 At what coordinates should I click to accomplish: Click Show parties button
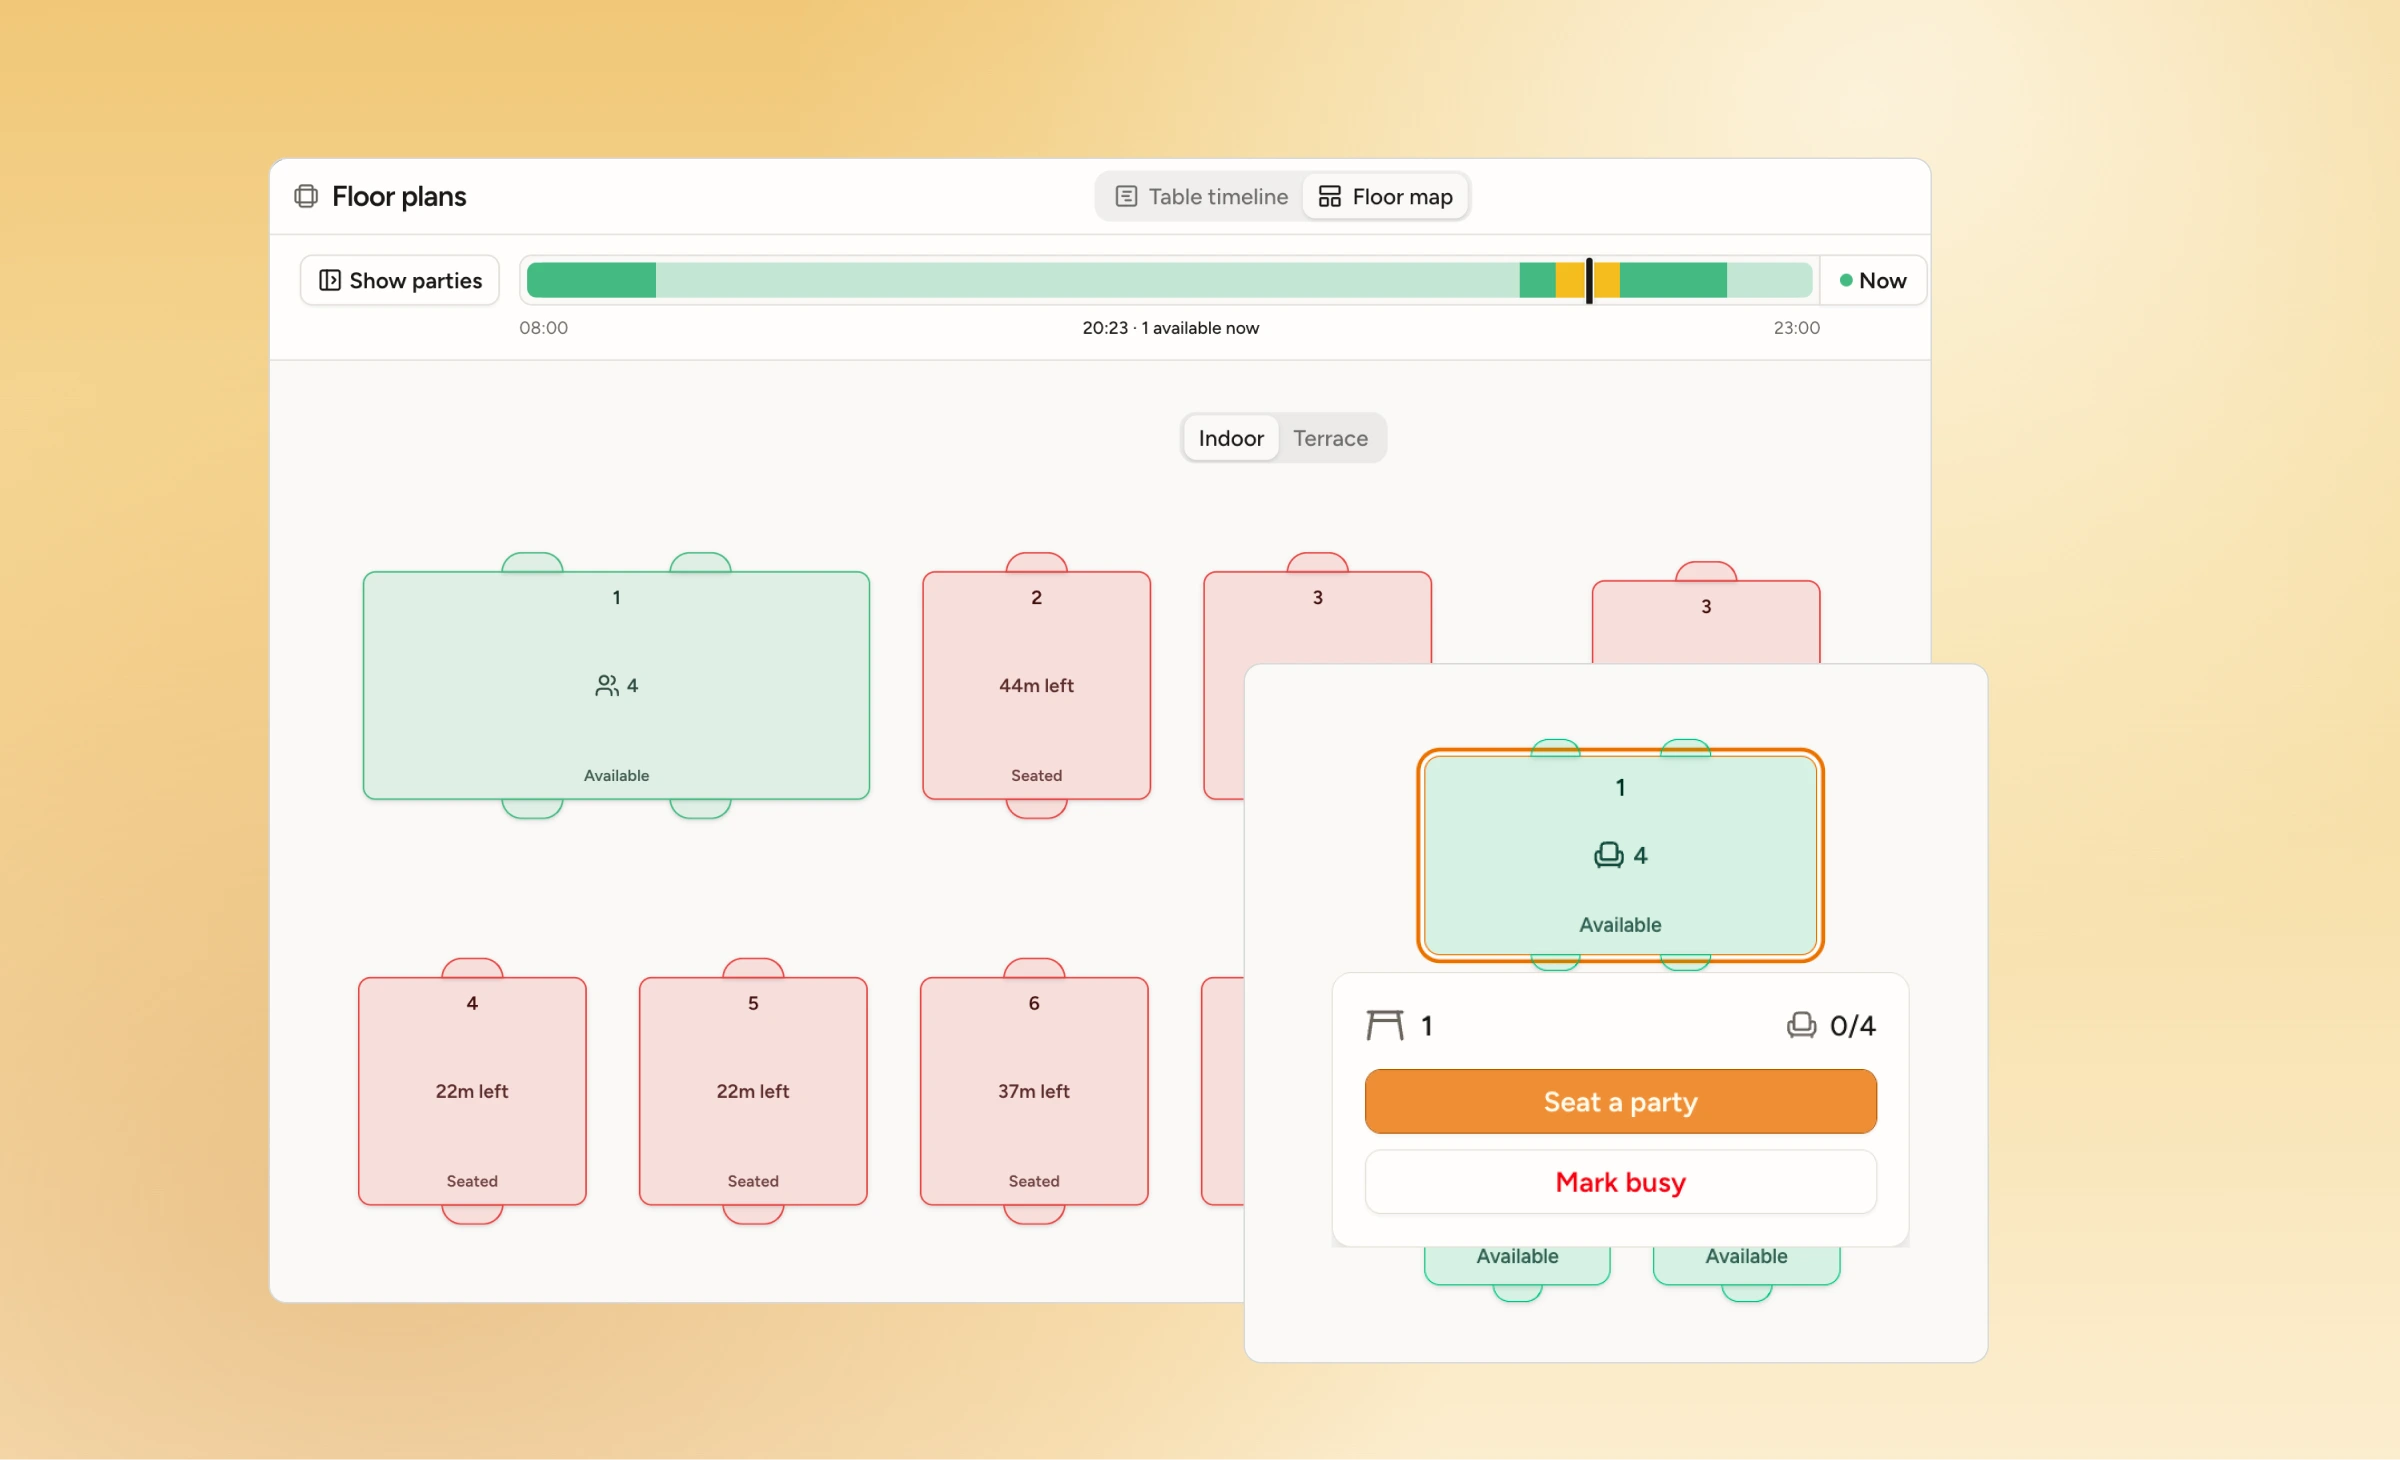pos(400,281)
